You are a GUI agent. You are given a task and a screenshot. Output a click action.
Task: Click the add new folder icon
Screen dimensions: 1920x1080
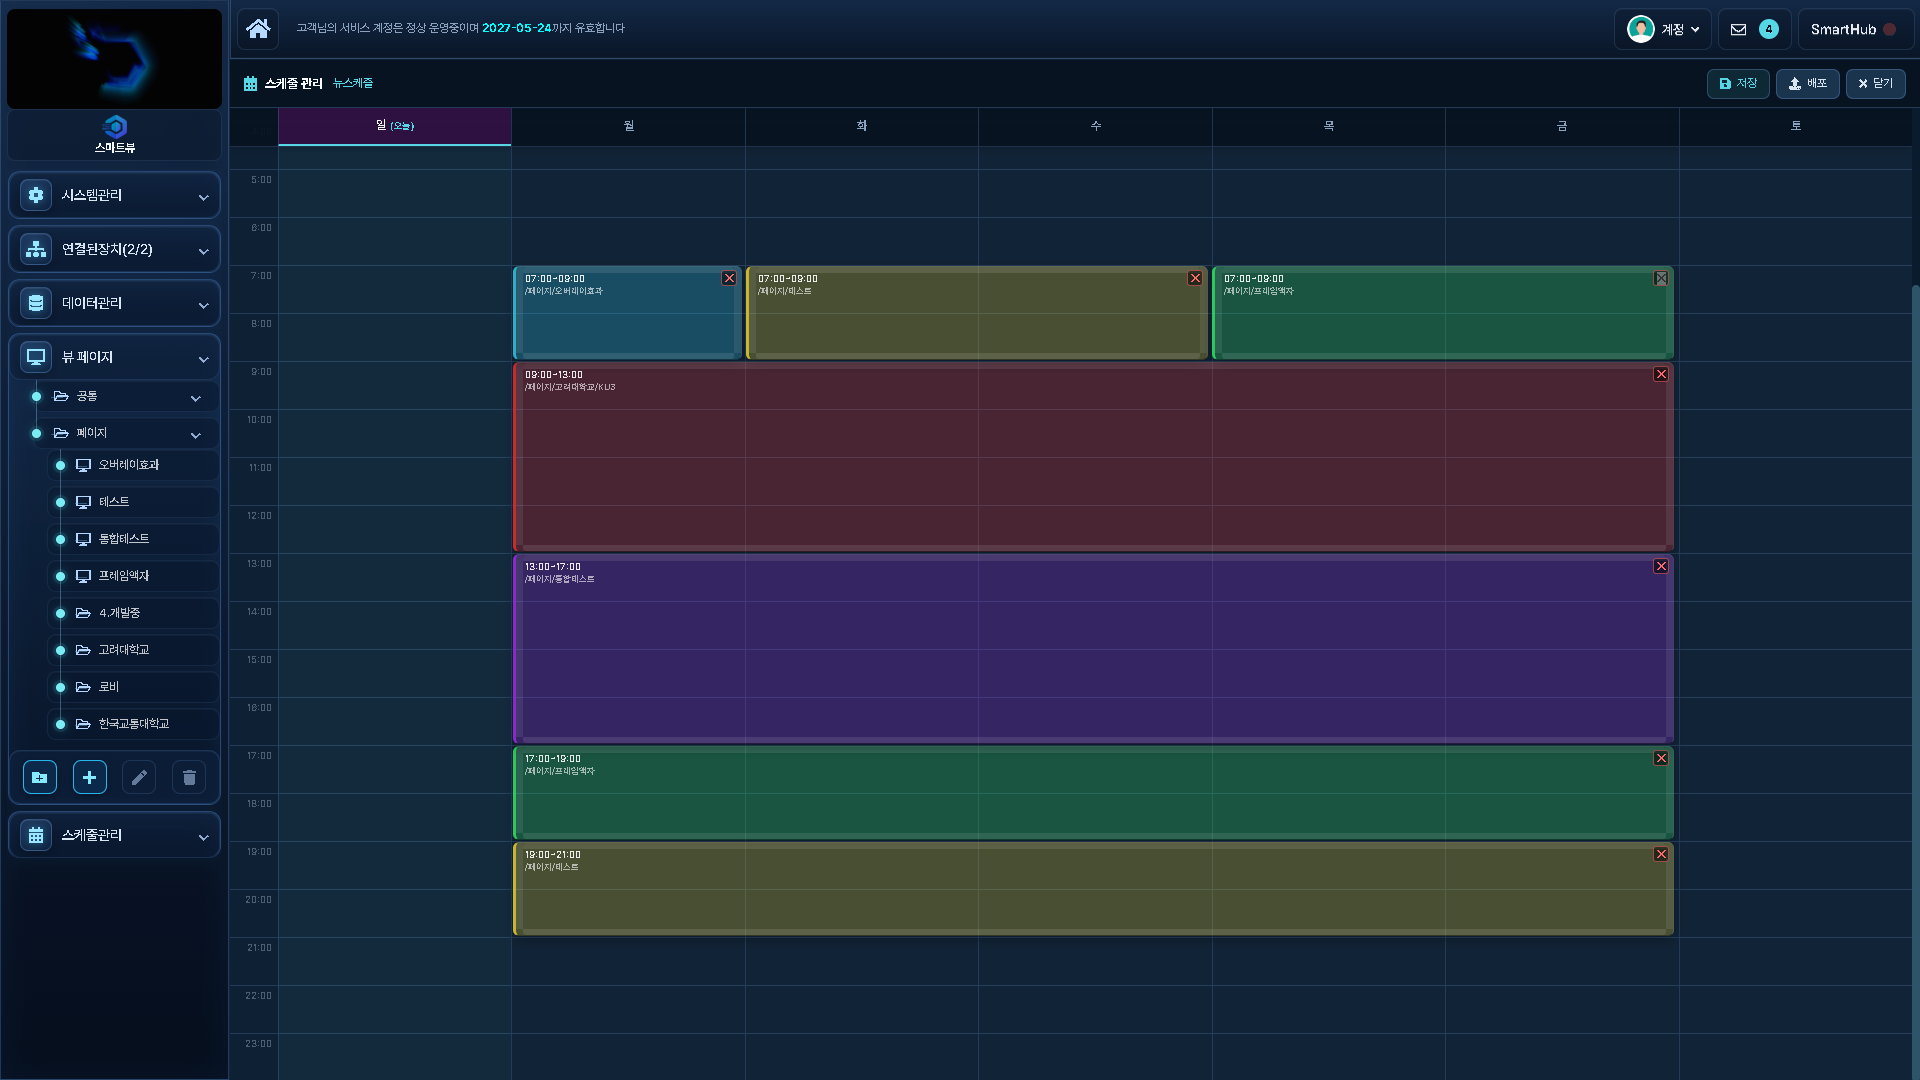pos(40,777)
